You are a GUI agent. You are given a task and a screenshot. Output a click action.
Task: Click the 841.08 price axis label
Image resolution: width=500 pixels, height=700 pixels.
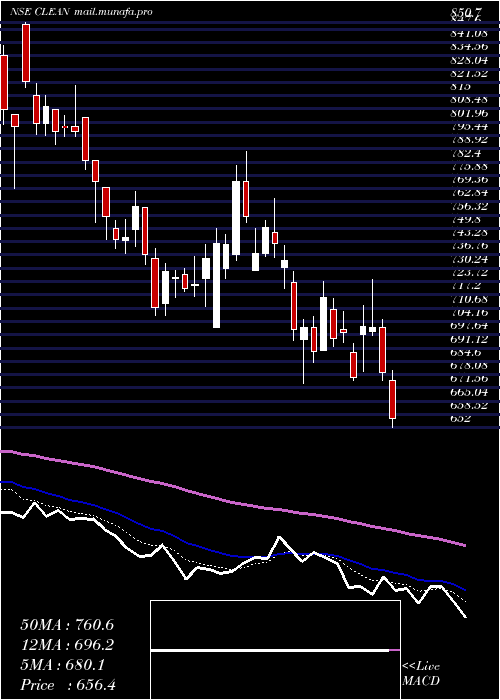click(x=469, y=33)
